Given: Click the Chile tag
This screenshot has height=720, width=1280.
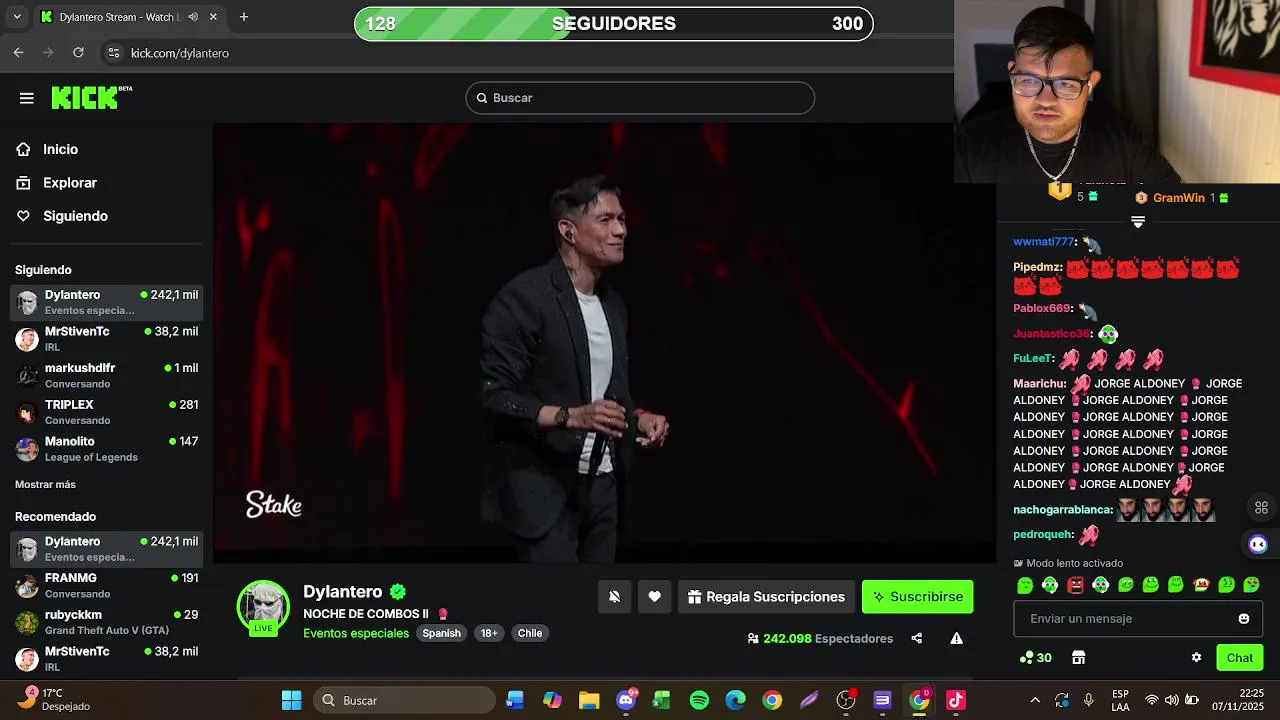Looking at the screenshot, I should (530, 633).
